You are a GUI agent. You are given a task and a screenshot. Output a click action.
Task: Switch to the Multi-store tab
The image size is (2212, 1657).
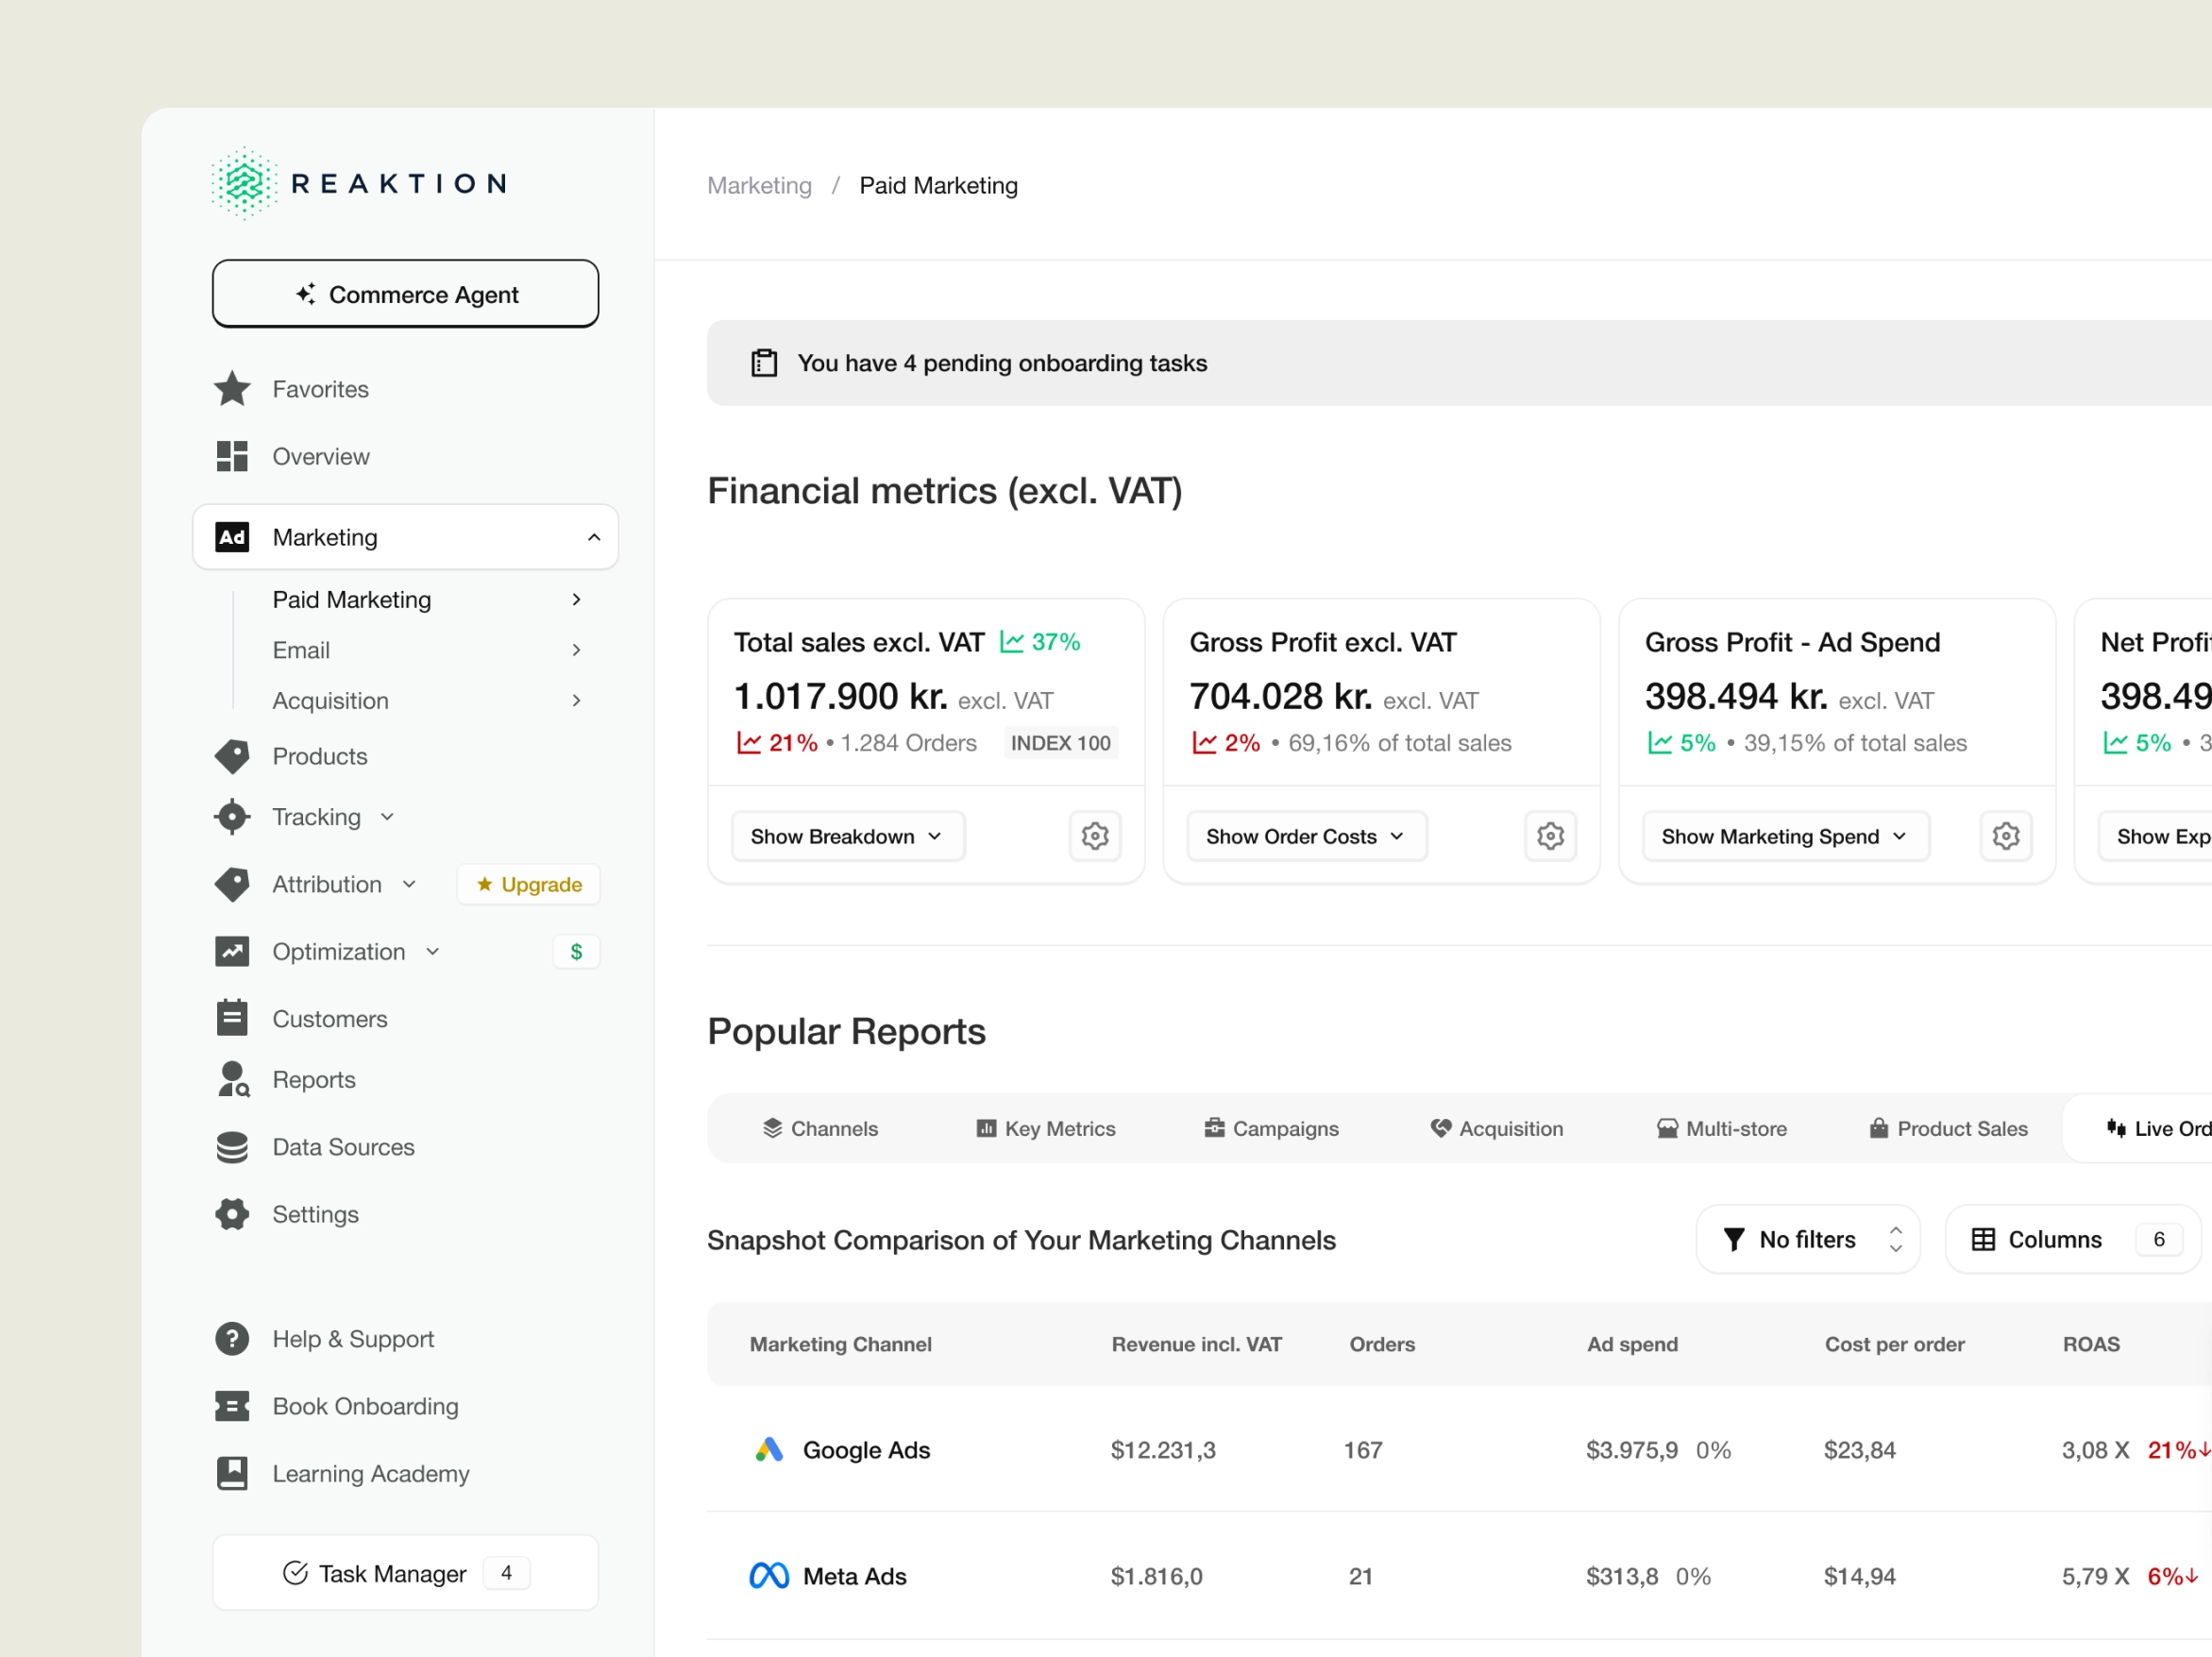(1721, 1128)
